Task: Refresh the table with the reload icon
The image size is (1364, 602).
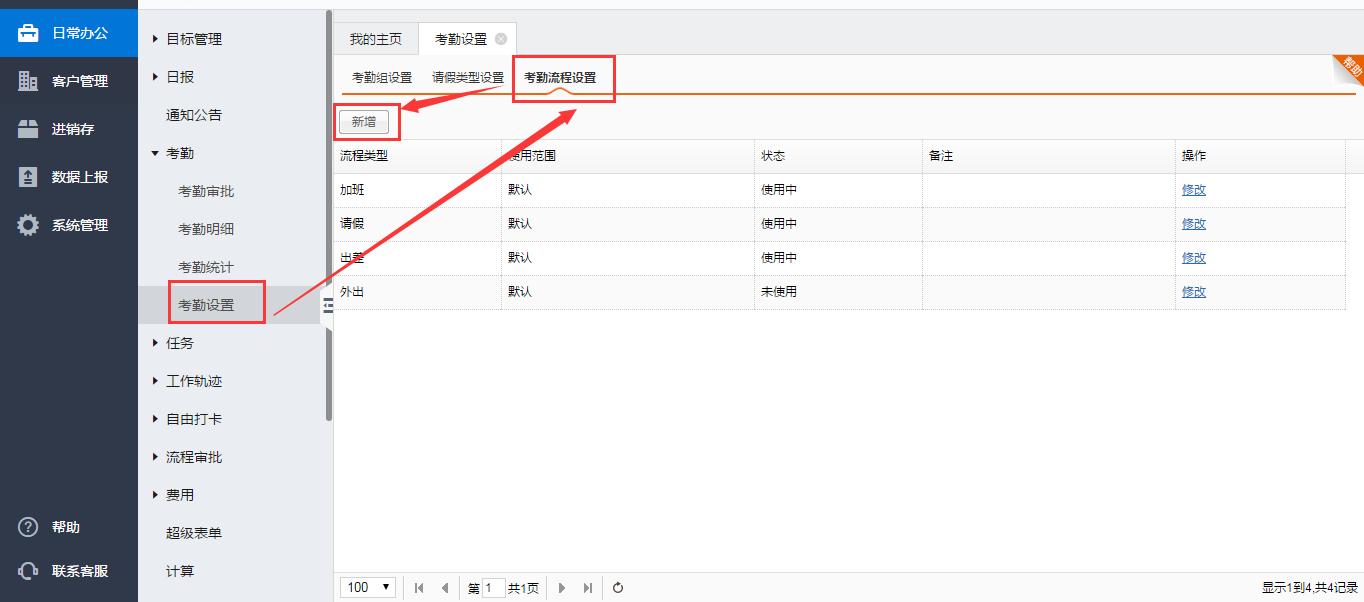Action: click(x=618, y=588)
